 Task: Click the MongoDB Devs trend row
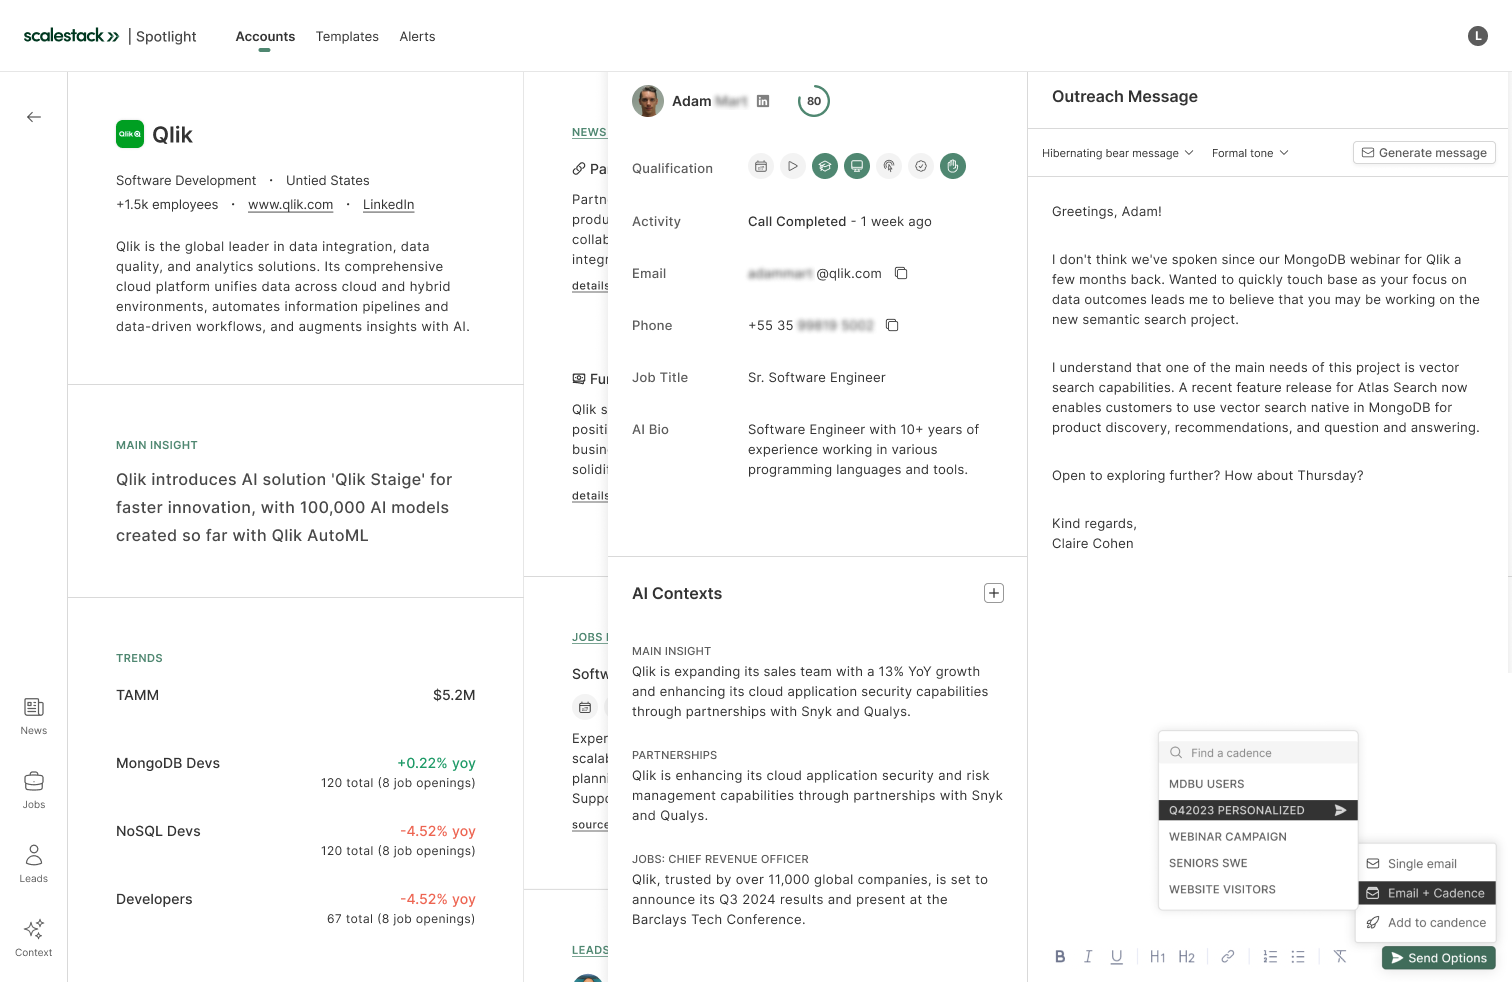[x=295, y=772]
